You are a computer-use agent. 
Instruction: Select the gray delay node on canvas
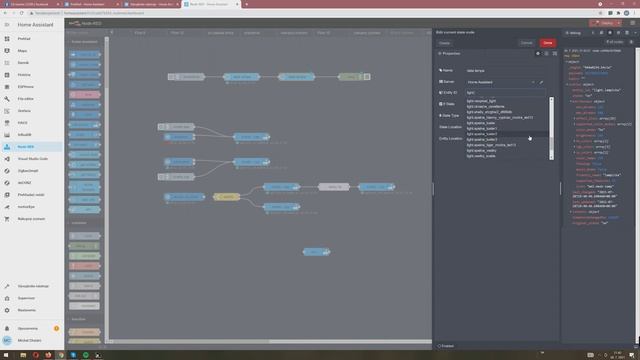coord(334,187)
